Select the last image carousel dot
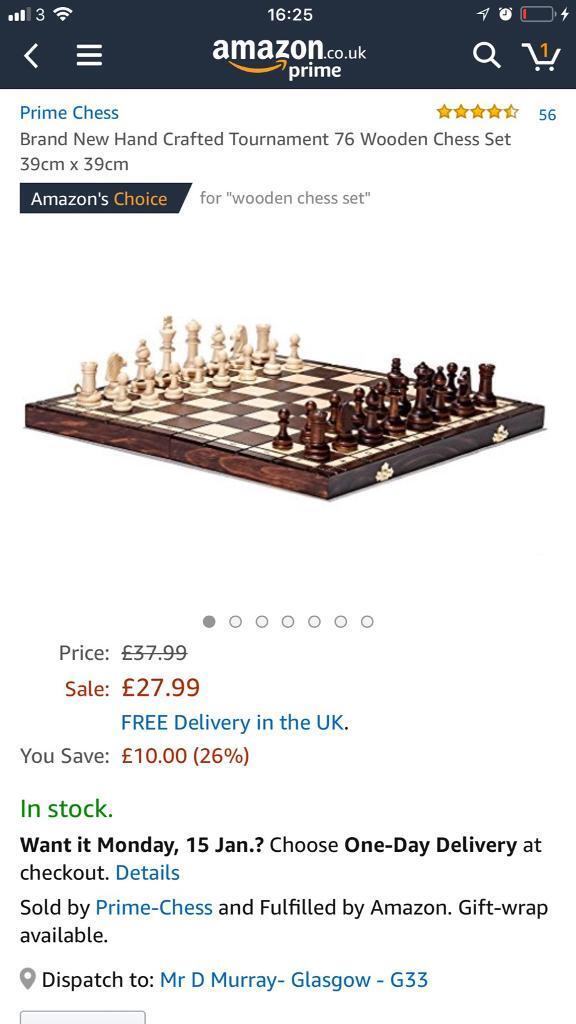The image size is (576, 1024). [367, 622]
